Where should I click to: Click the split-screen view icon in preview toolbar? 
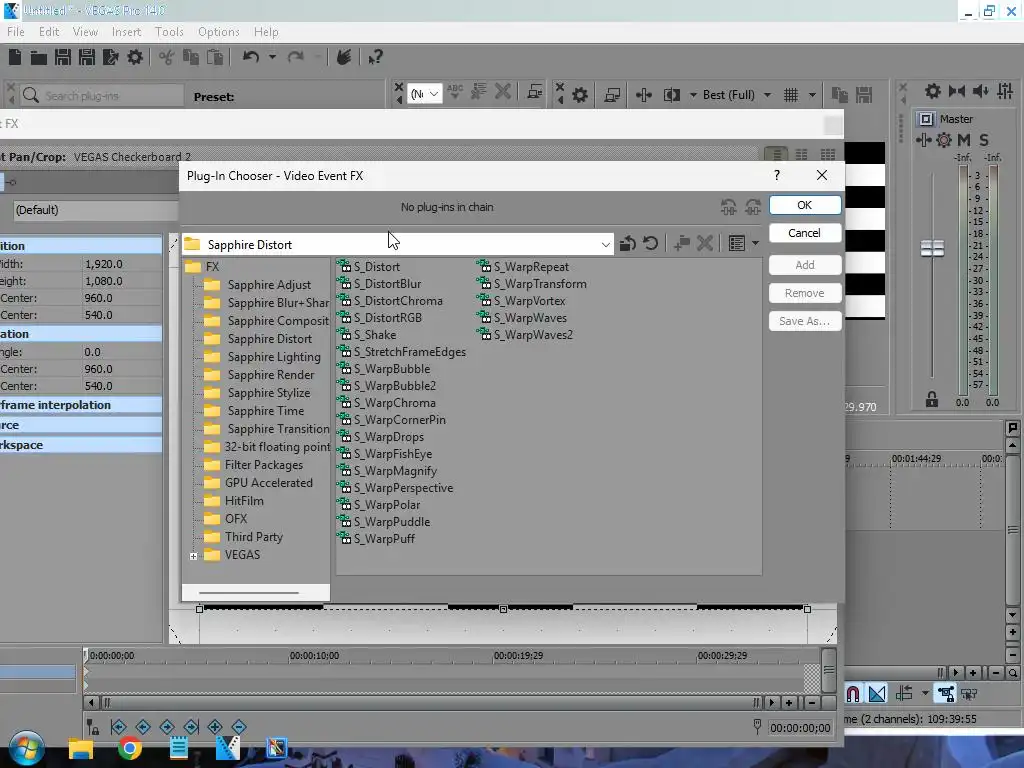coord(672,95)
